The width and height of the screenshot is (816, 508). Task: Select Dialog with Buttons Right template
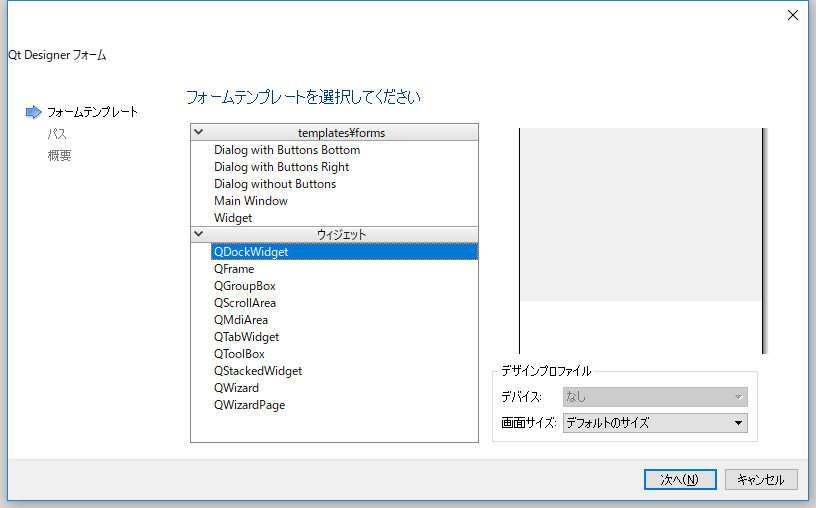click(x=281, y=167)
